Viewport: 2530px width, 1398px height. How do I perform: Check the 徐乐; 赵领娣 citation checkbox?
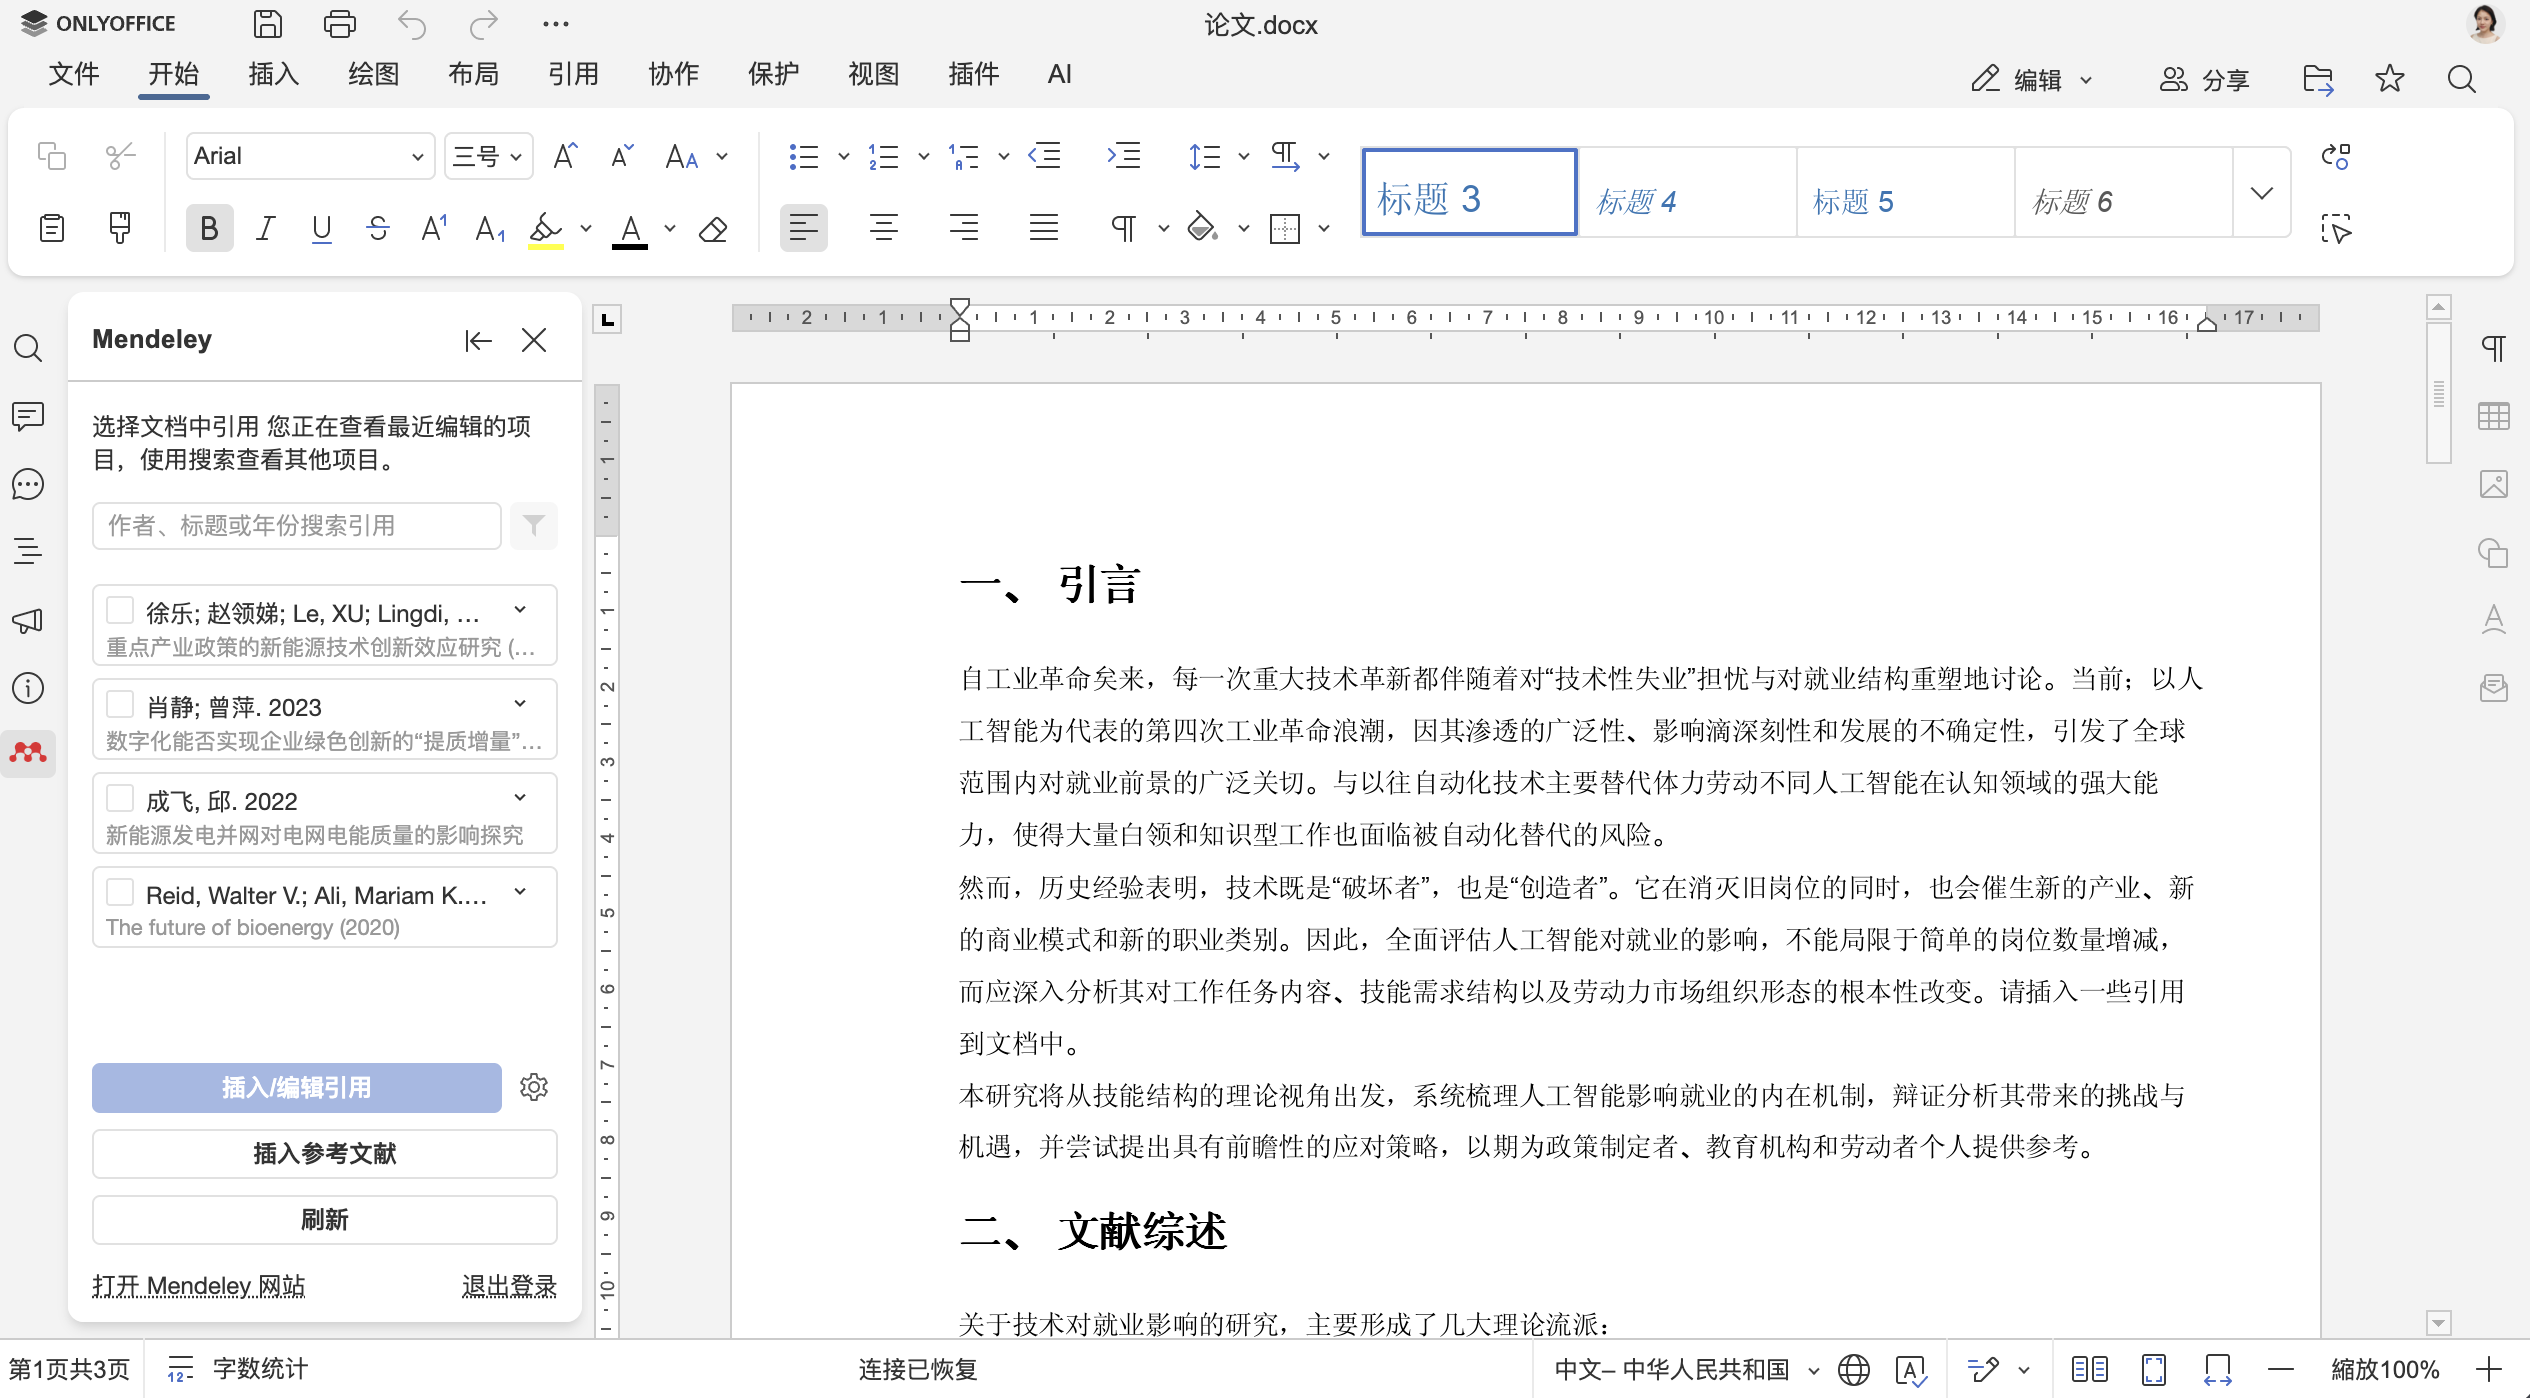(x=120, y=610)
